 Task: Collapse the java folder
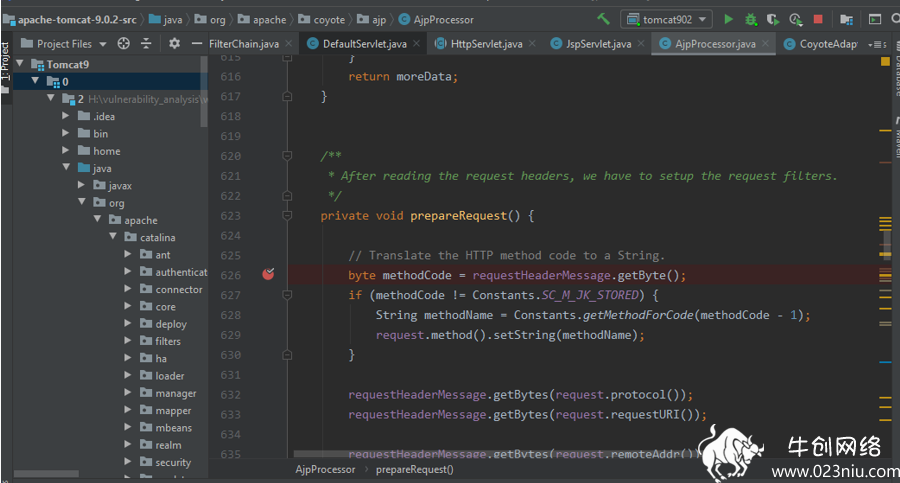pos(66,167)
